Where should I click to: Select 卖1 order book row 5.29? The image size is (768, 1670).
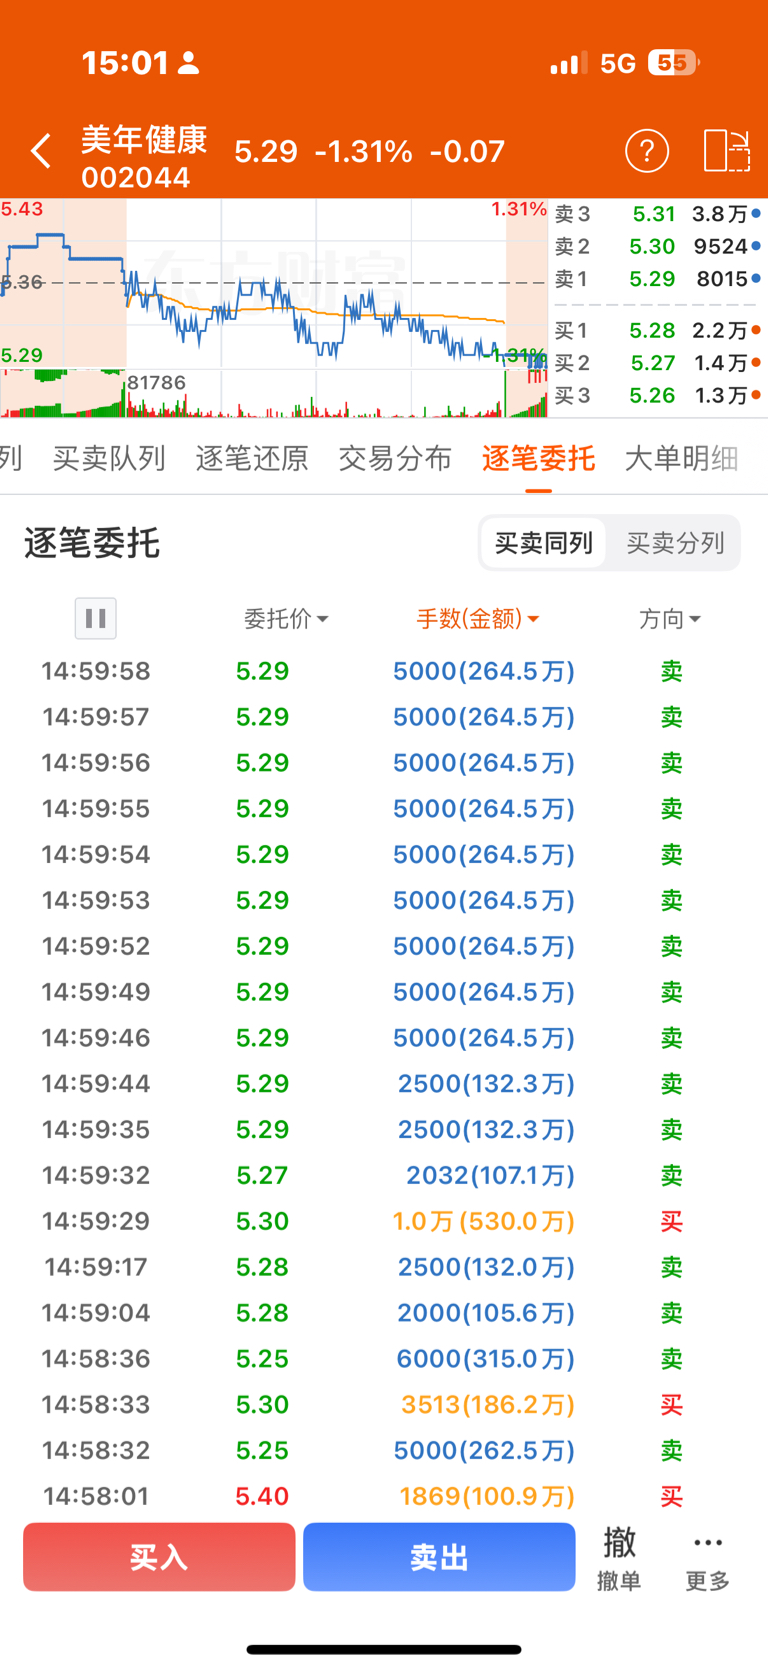[658, 279]
